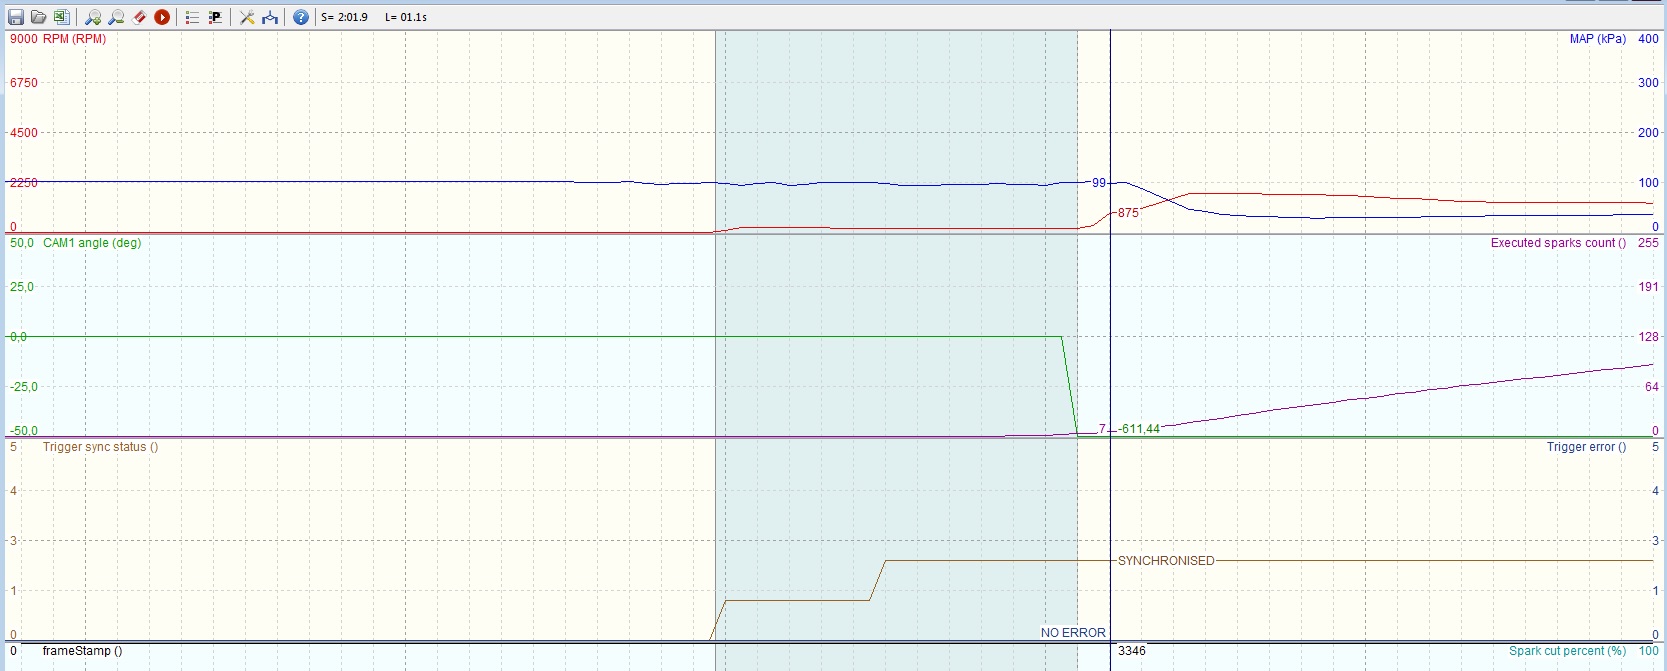The height and width of the screenshot is (671, 1667).
Task: Click the Save log floppy disk icon
Action: click(16, 17)
